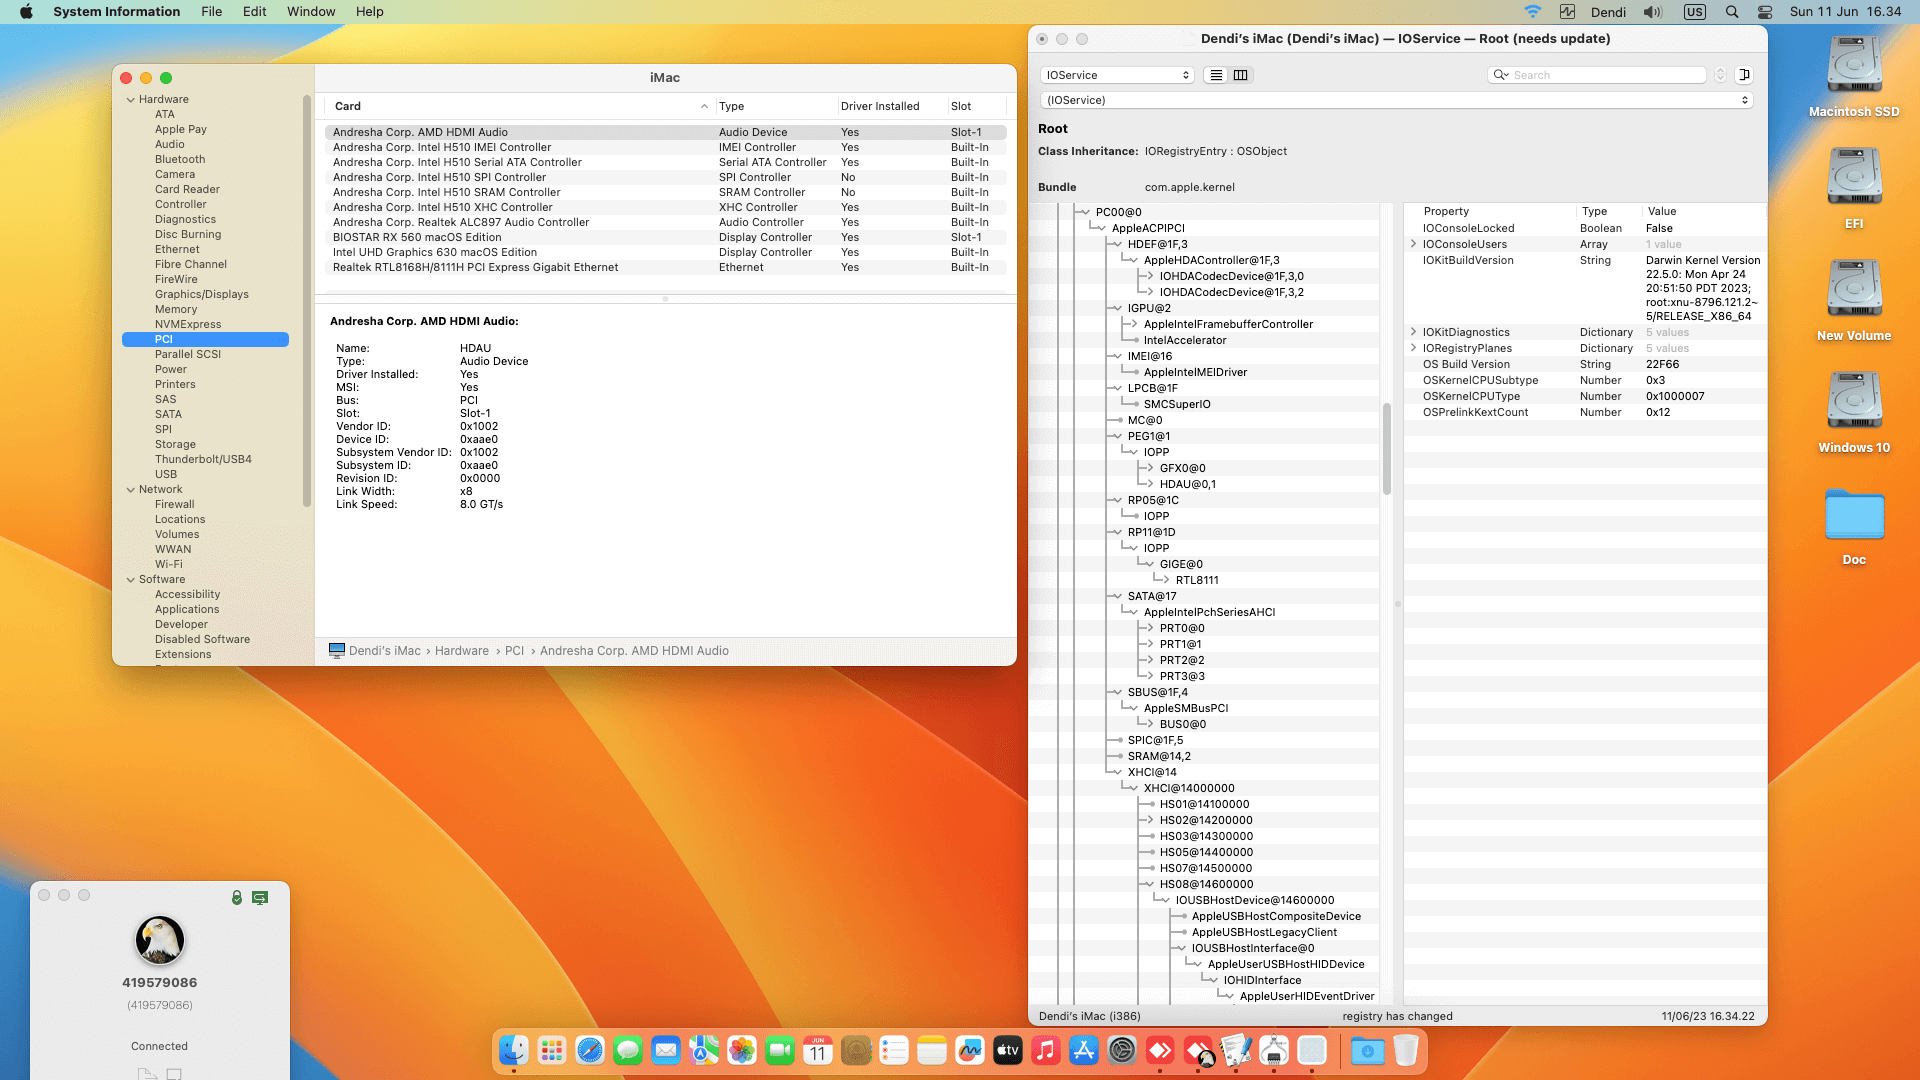The width and height of the screenshot is (1920, 1080).
Task: Click the Wi-Fi icon in menu bar
Action: [x=1532, y=12]
